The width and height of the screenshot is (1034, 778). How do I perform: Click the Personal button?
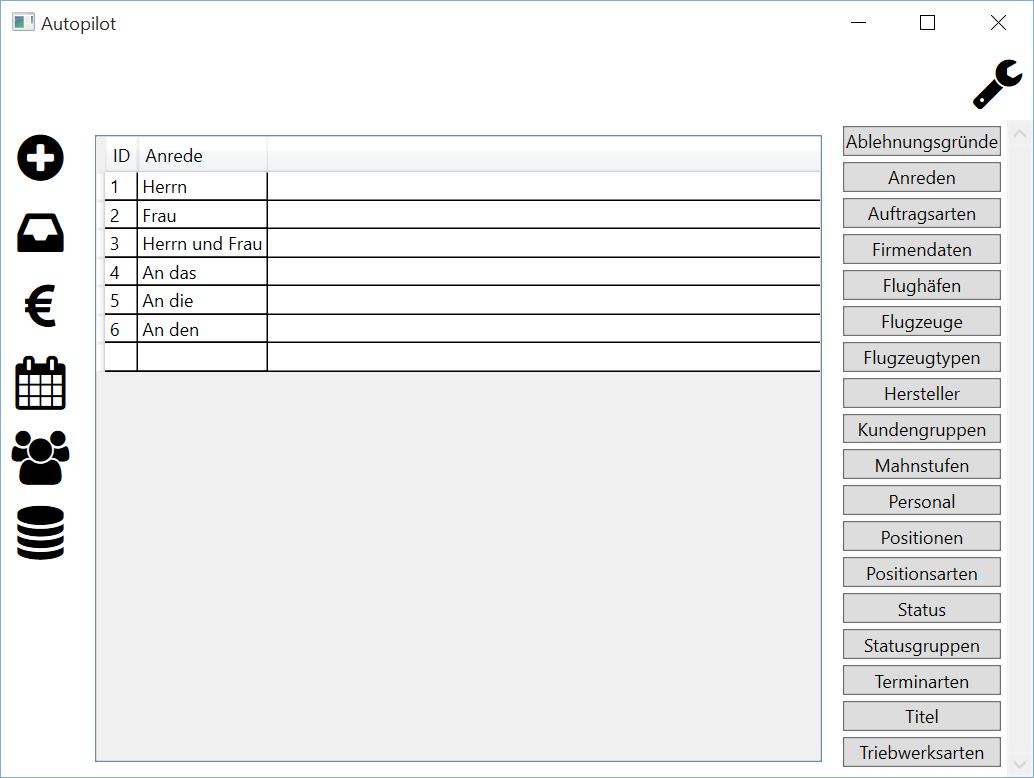(x=921, y=501)
